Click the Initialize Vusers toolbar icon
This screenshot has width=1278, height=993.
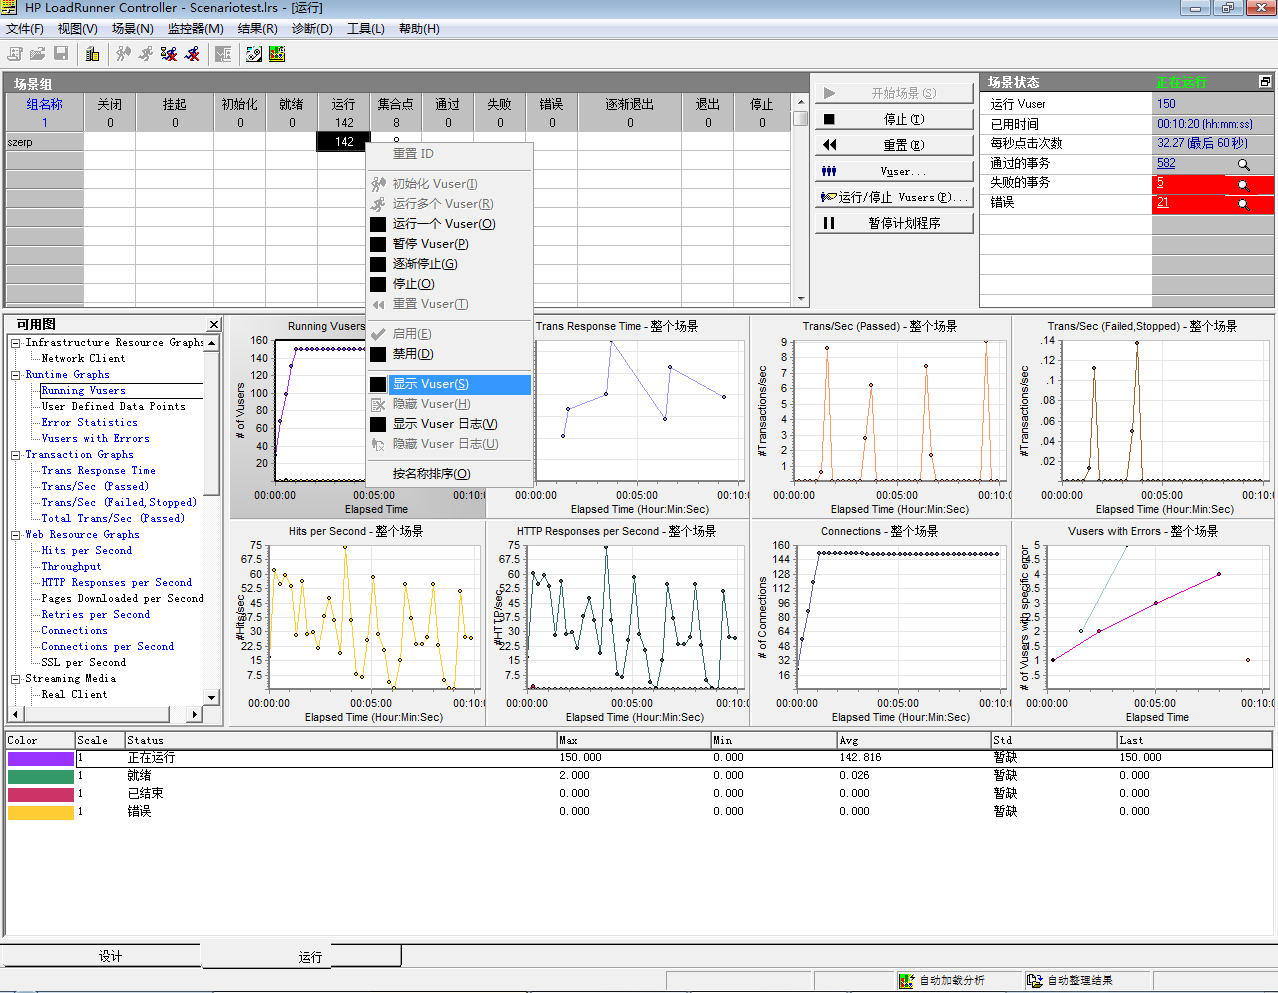pos(123,53)
